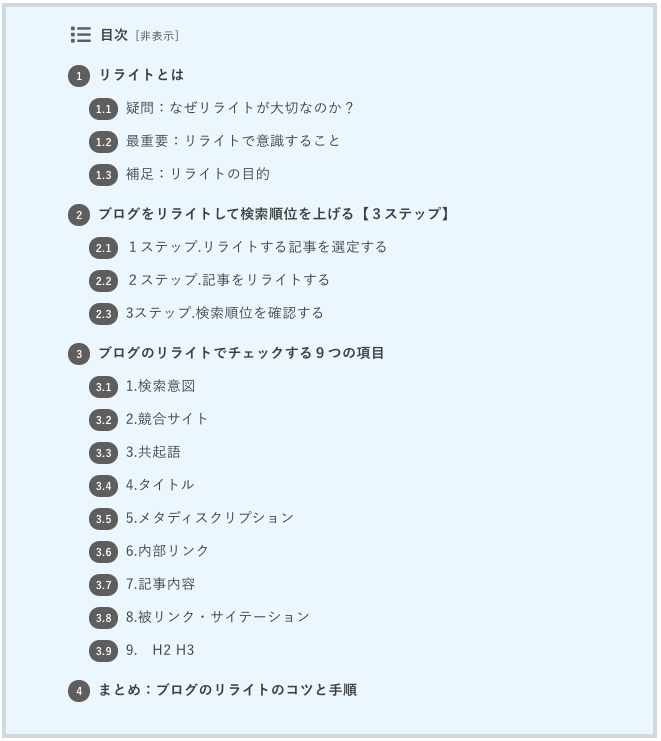The image size is (661, 741).
Task: Open 補足:リライトの目的 link
Action: point(198,174)
